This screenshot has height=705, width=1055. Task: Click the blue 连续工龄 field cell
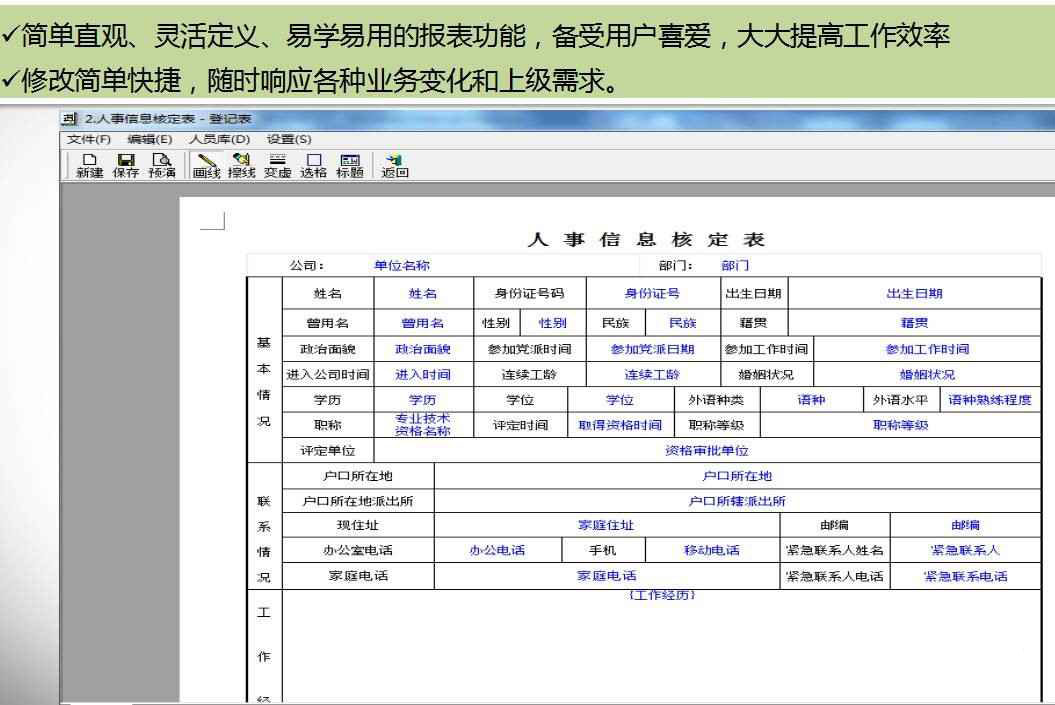point(653,375)
